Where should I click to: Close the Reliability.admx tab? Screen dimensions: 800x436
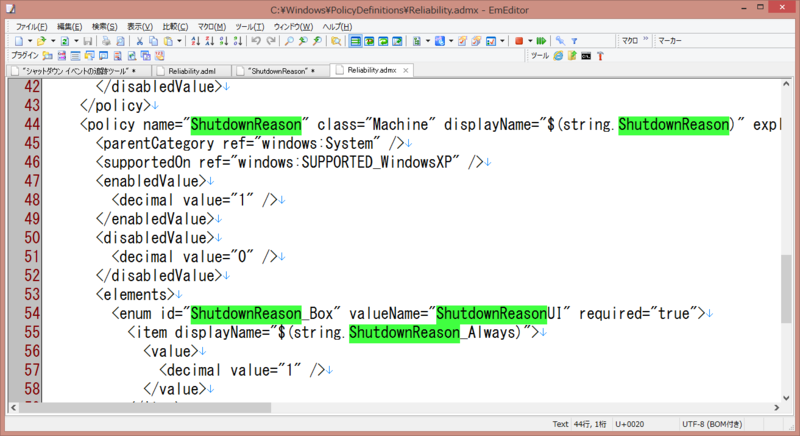[406, 70]
